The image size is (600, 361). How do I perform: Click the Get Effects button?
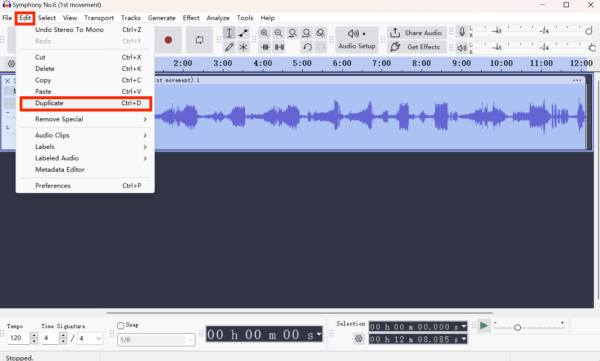tap(417, 47)
